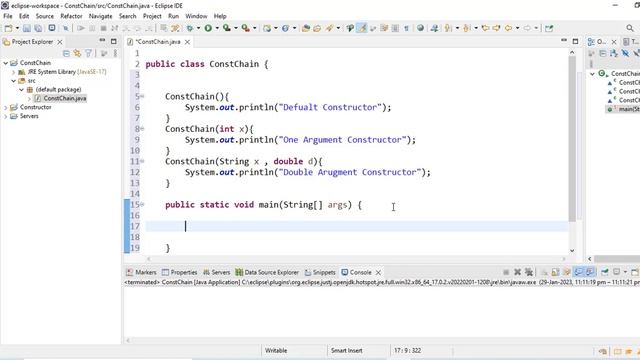Expand the JRE System Library node
Screen dimensions: 640x360
click(13, 72)
